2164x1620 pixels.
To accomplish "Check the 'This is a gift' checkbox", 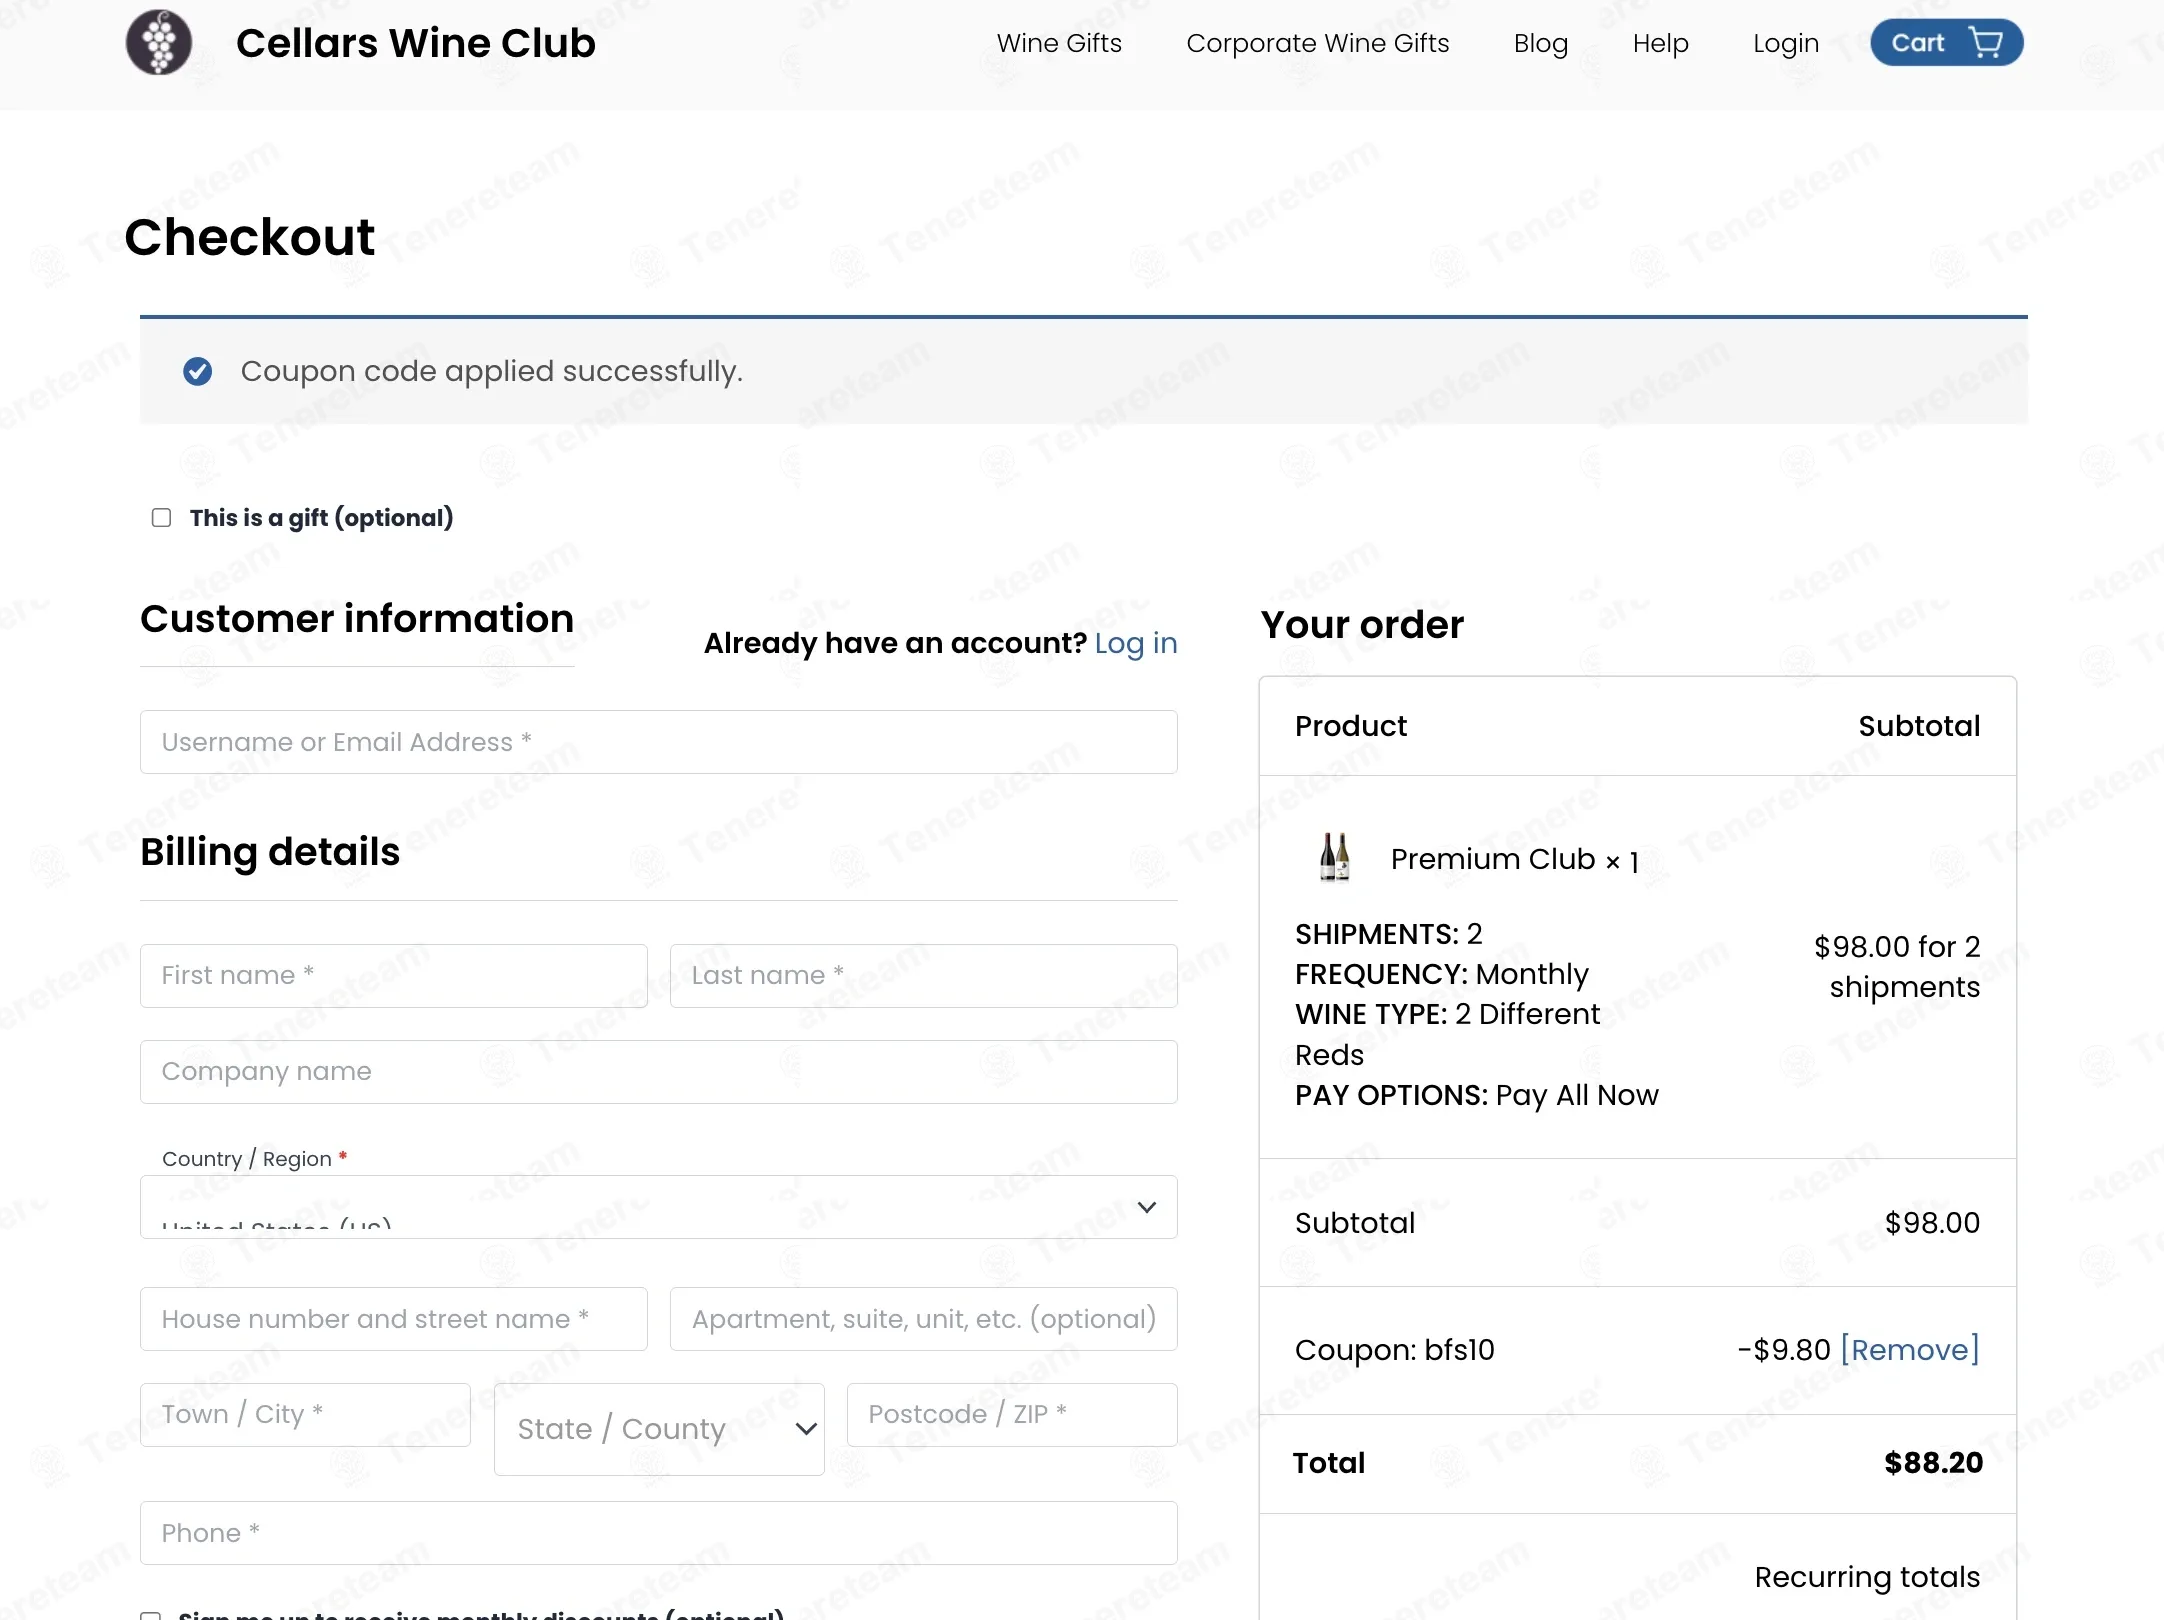I will (x=161, y=517).
